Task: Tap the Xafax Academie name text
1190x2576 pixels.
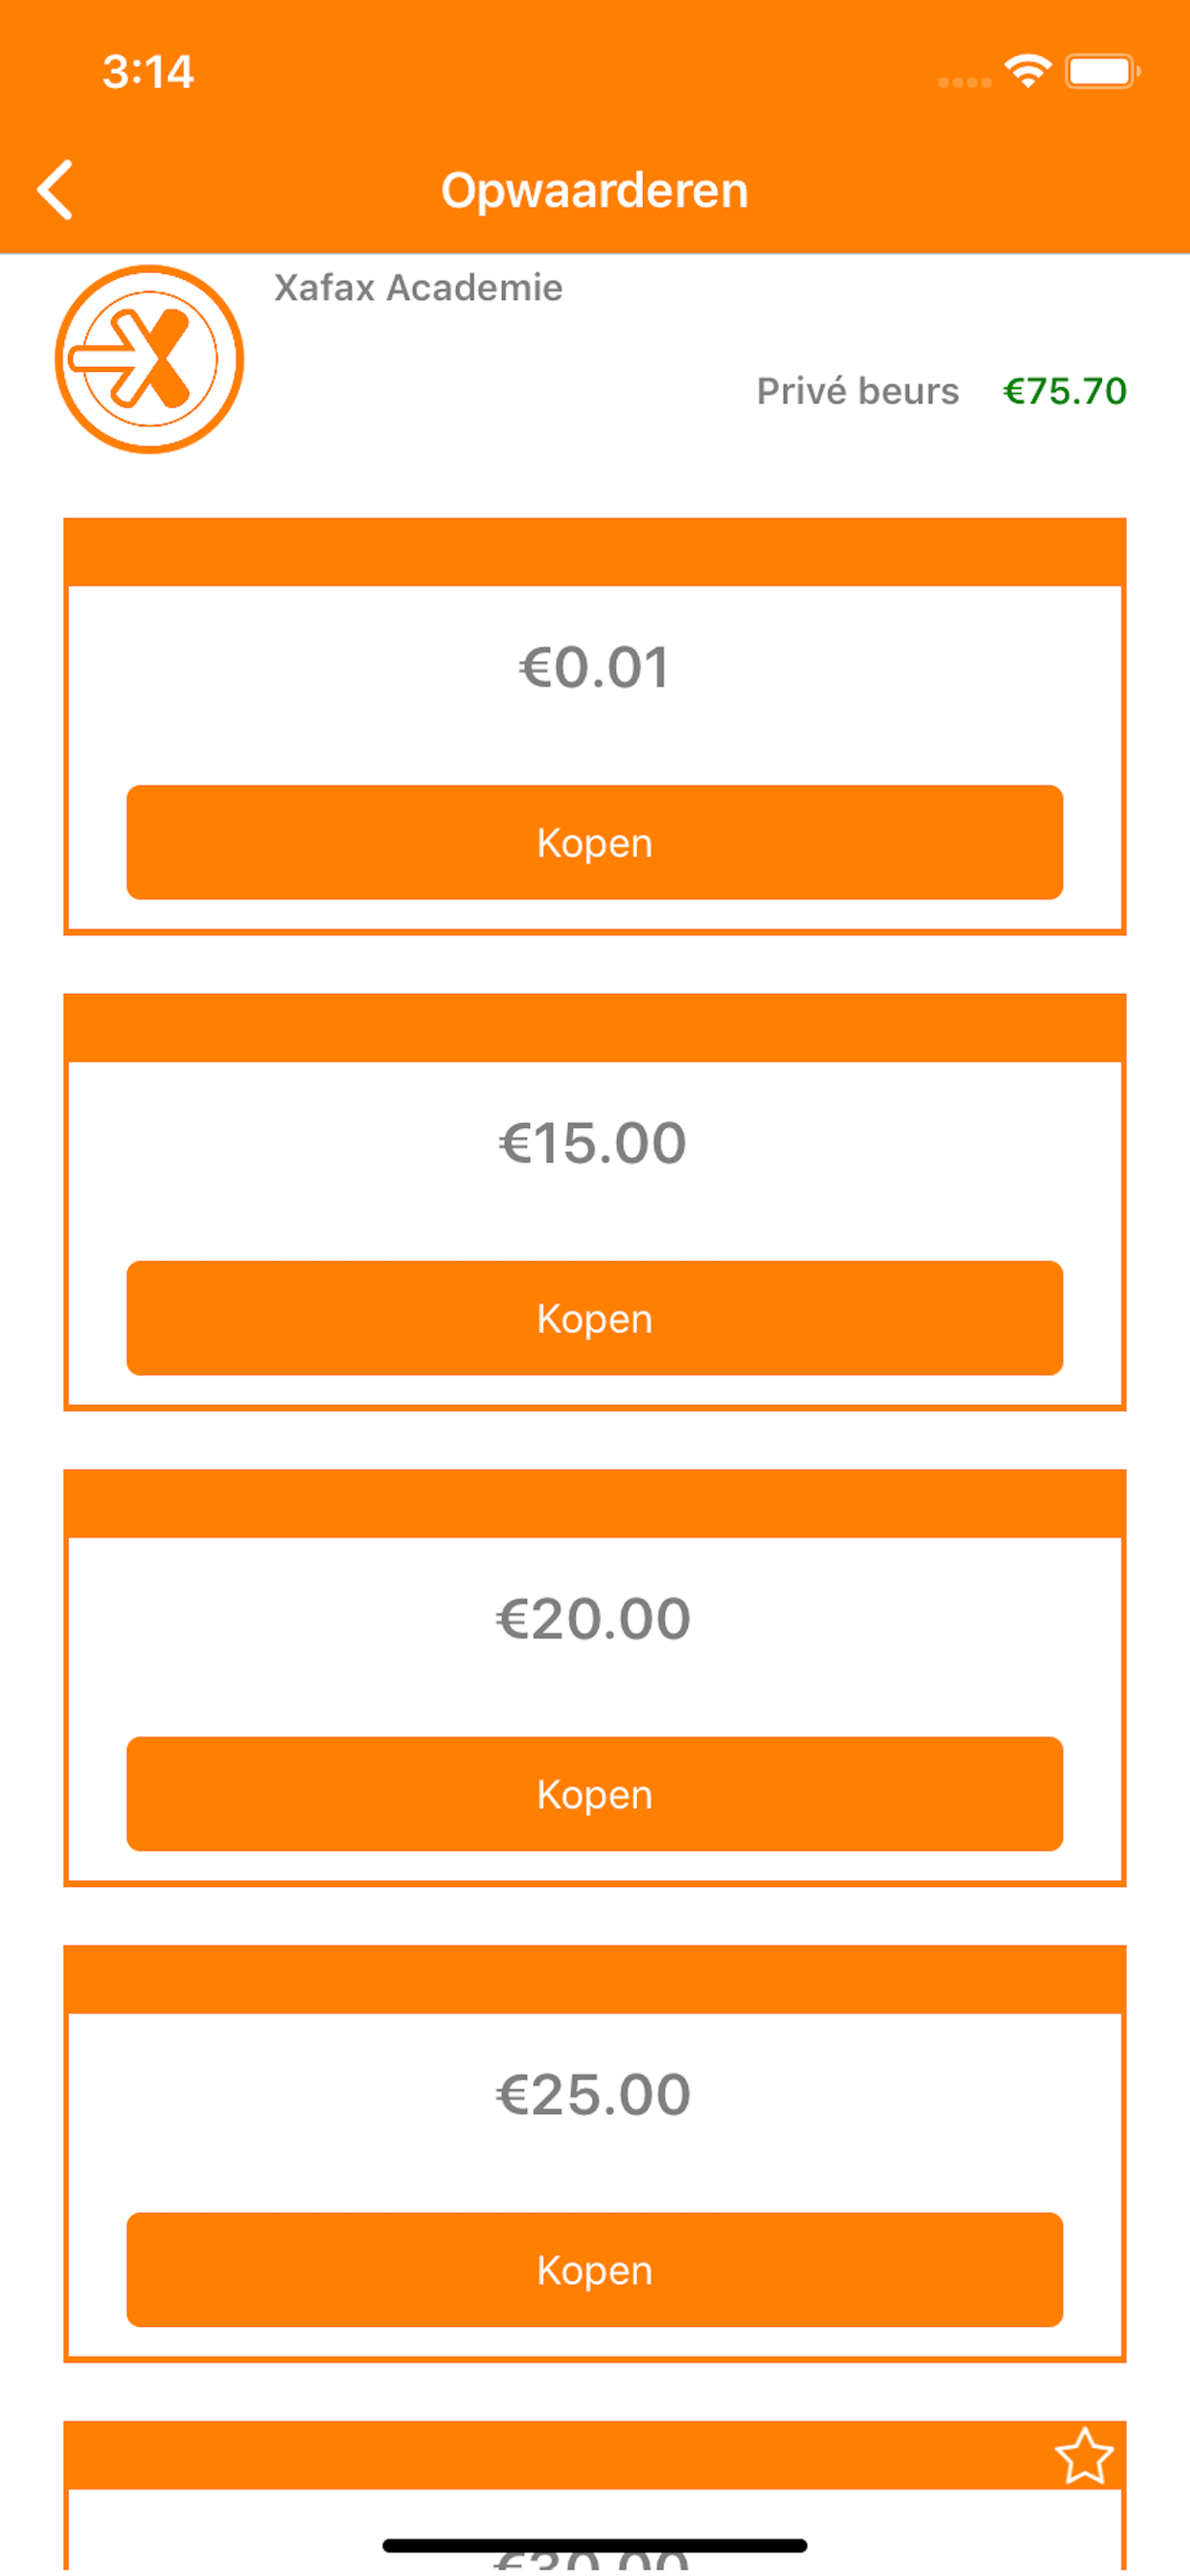Action: (x=418, y=288)
